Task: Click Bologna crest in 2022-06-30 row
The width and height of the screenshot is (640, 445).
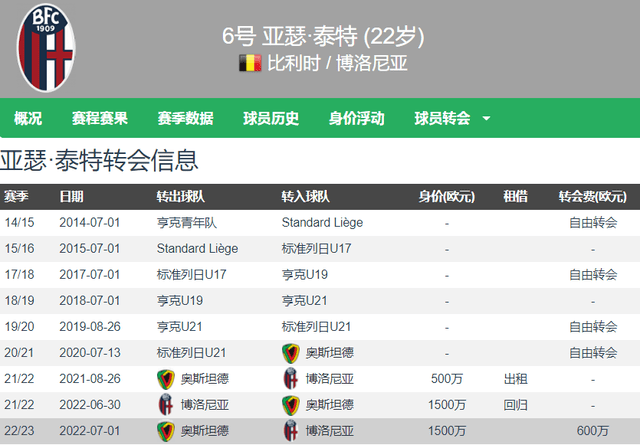Action: 166,405
